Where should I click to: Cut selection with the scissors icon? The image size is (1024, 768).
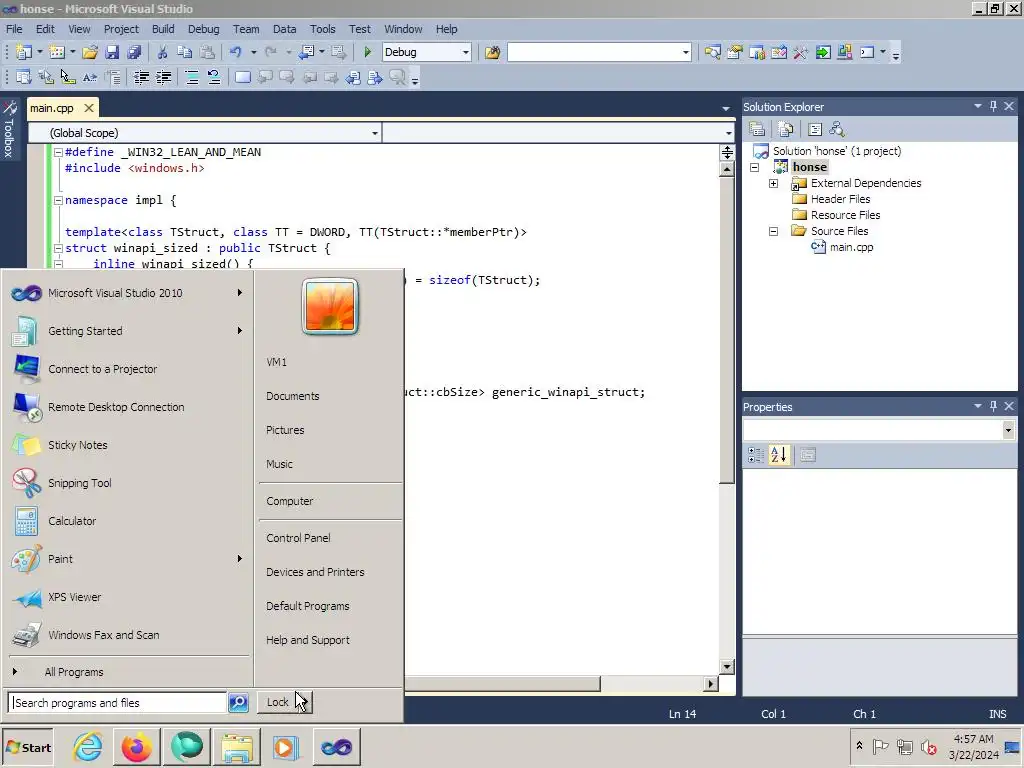point(162,52)
